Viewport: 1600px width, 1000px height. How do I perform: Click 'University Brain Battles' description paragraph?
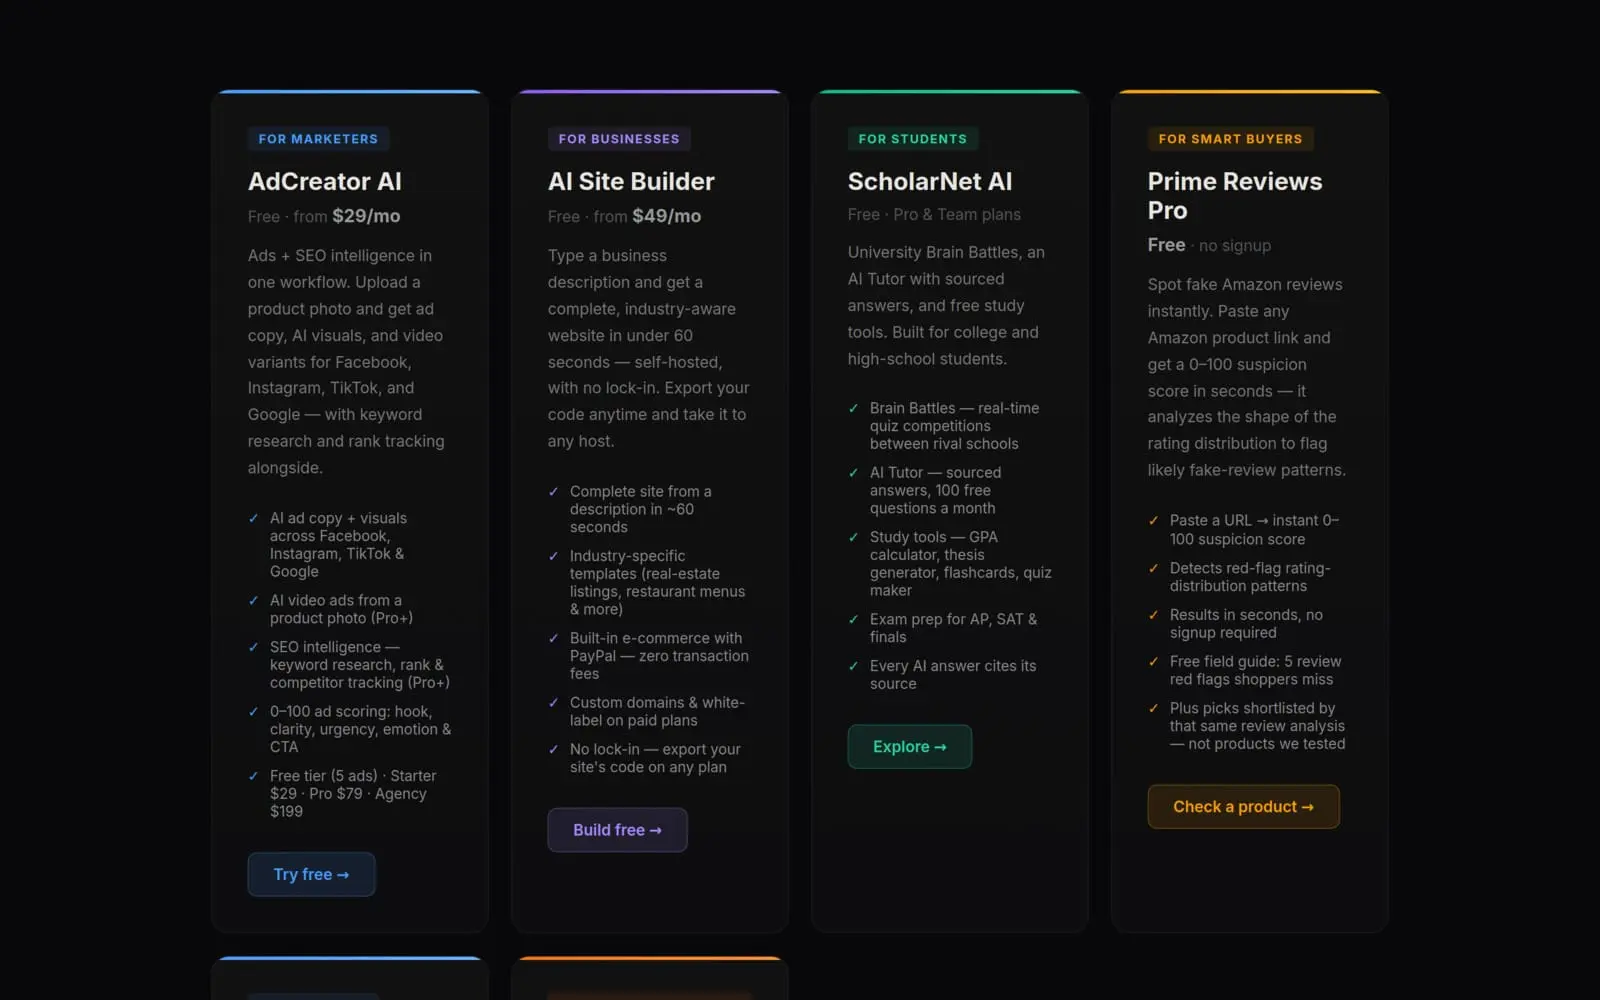tap(946, 306)
